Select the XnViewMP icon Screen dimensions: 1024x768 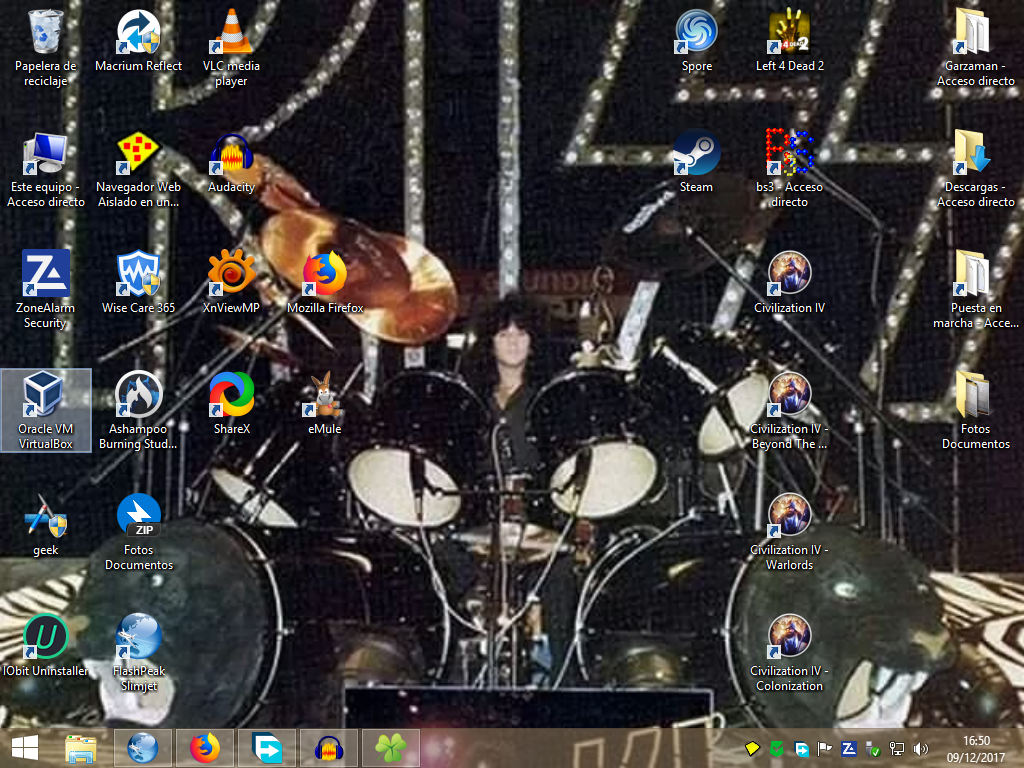tap(231, 283)
